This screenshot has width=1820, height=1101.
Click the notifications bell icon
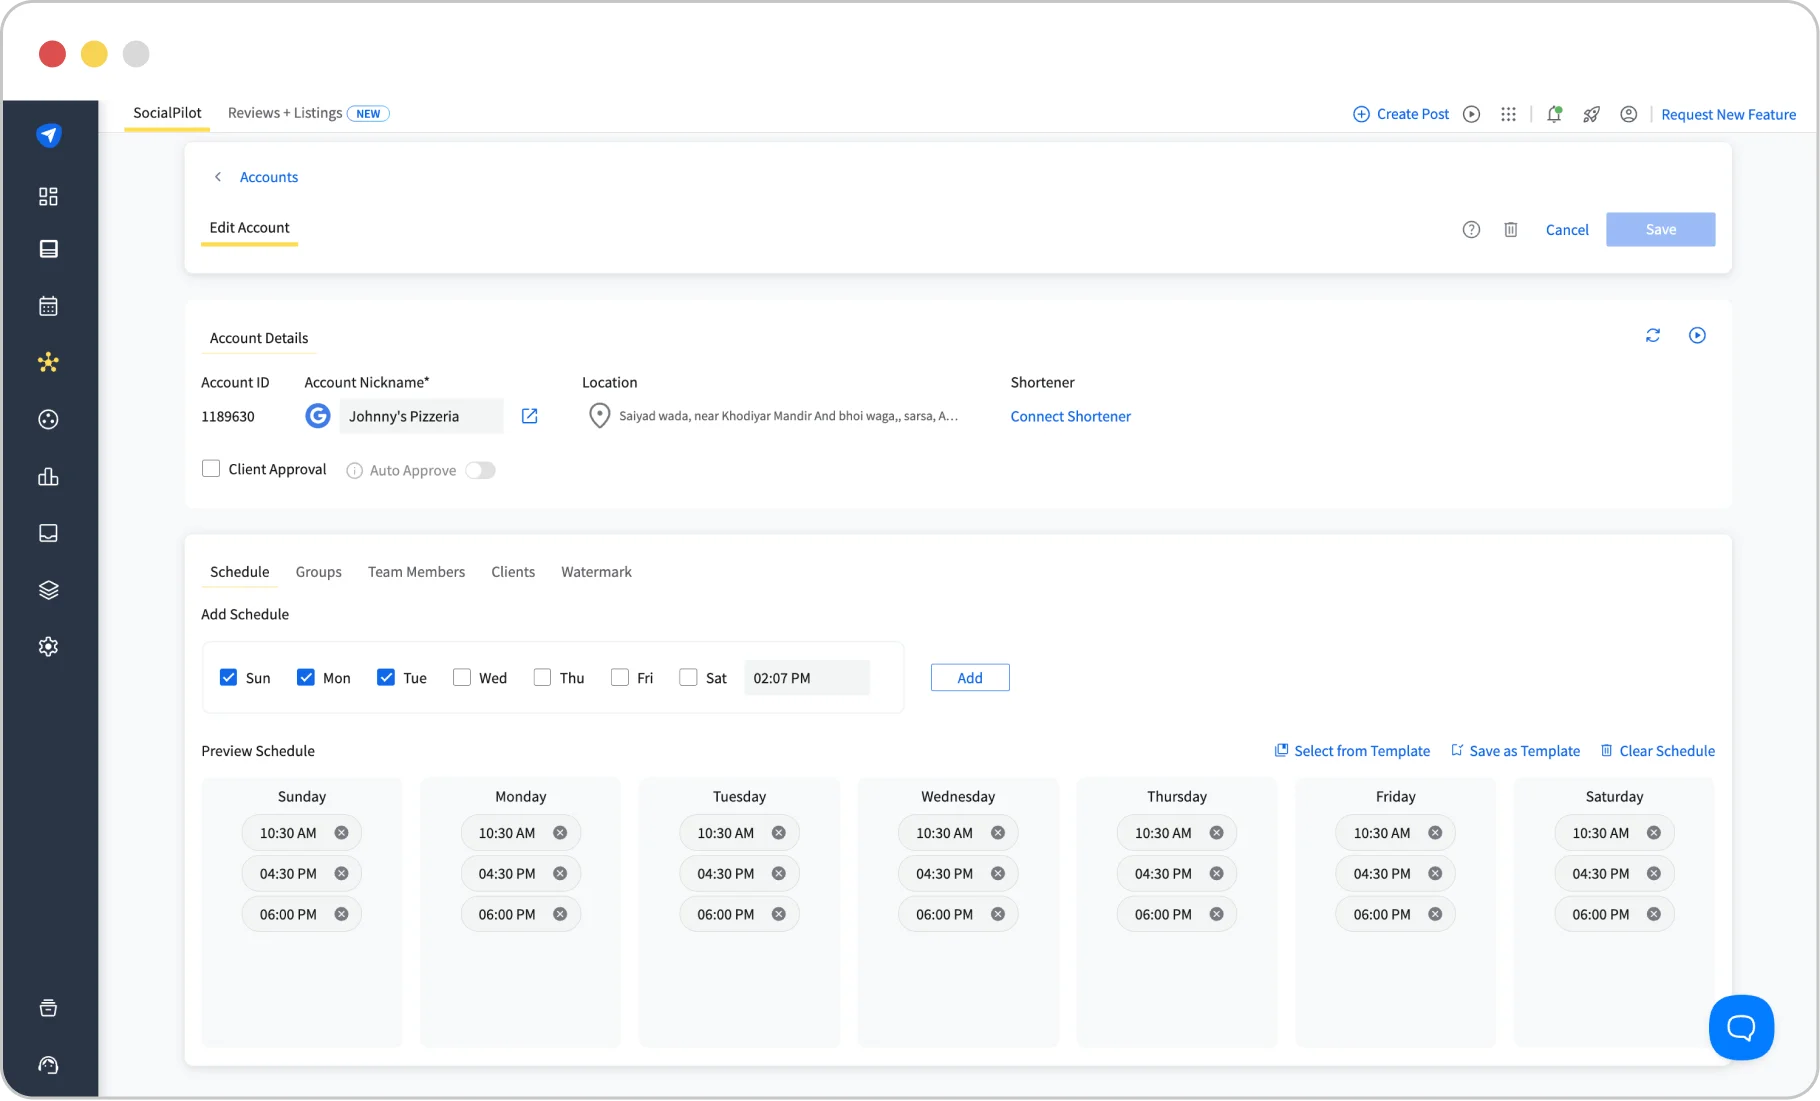click(x=1553, y=114)
